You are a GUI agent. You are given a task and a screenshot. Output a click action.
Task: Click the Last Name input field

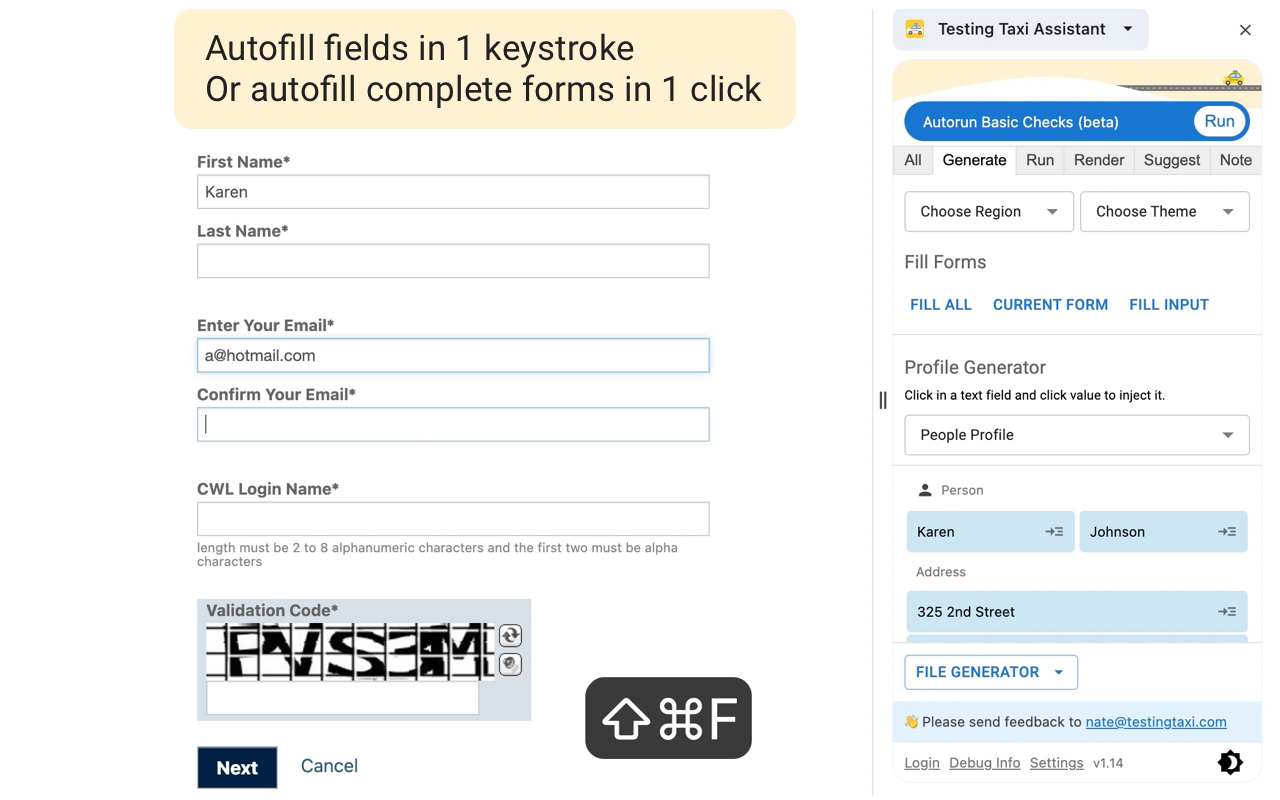pyautogui.click(x=453, y=261)
